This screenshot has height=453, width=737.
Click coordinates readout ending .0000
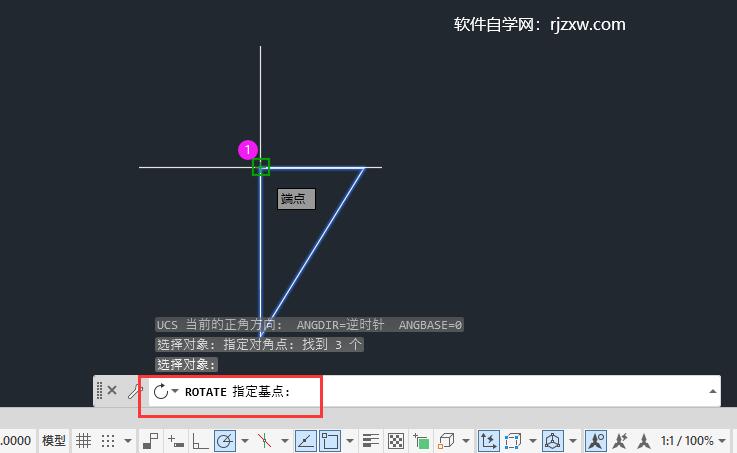click(x=16, y=441)
